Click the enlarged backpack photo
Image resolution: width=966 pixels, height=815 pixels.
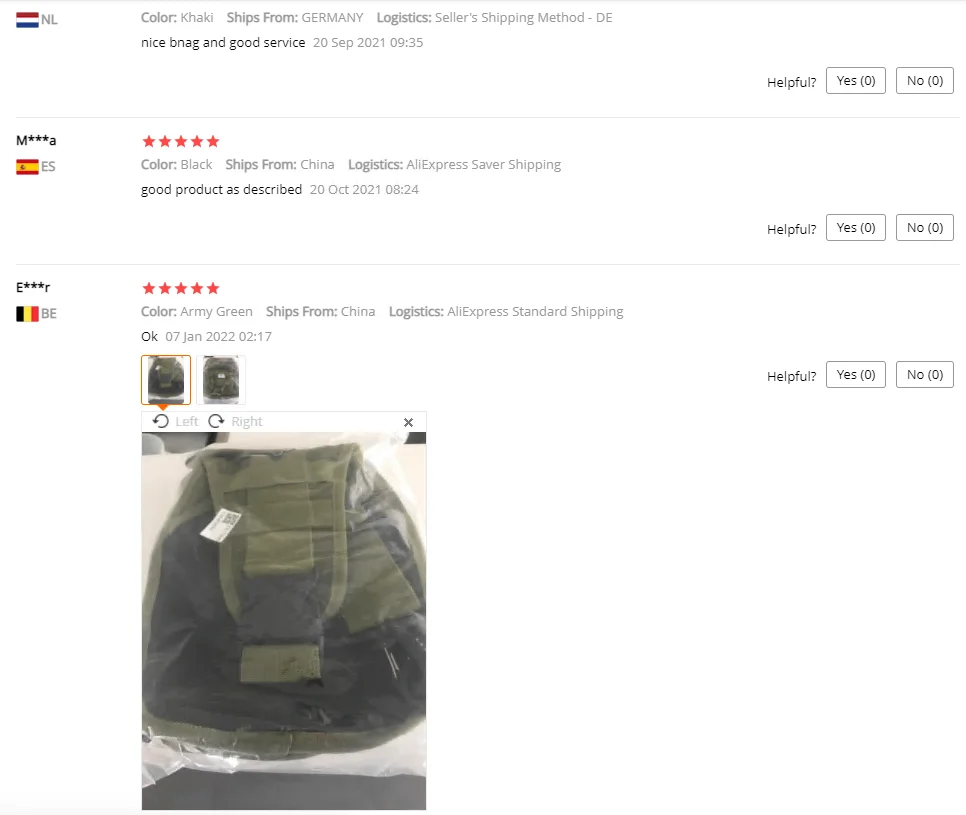pos(284,621)
